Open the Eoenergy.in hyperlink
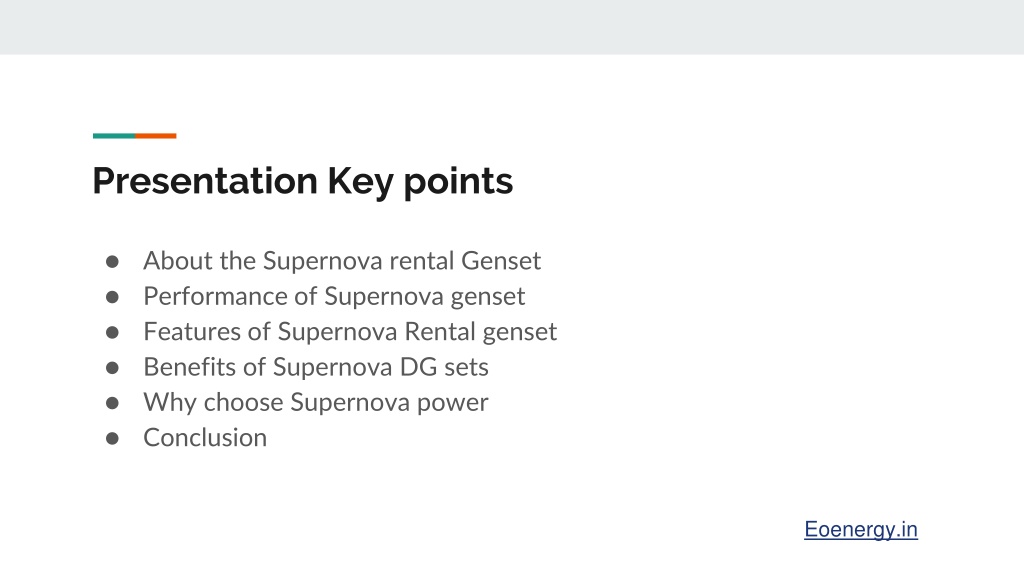The height and width of the screenshot is (576, 1024). (861, 530)
